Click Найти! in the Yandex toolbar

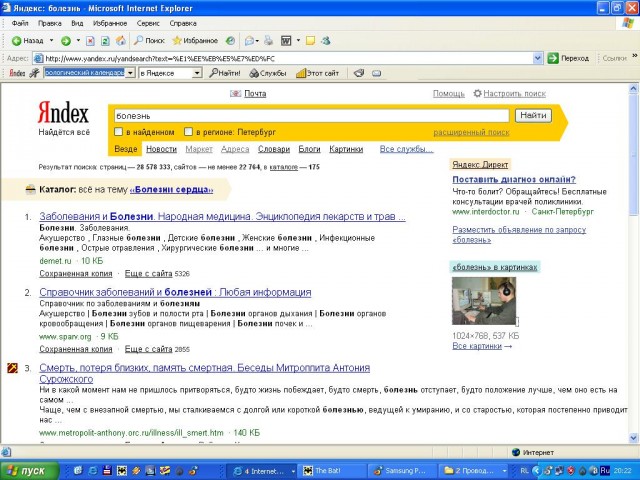225,73
